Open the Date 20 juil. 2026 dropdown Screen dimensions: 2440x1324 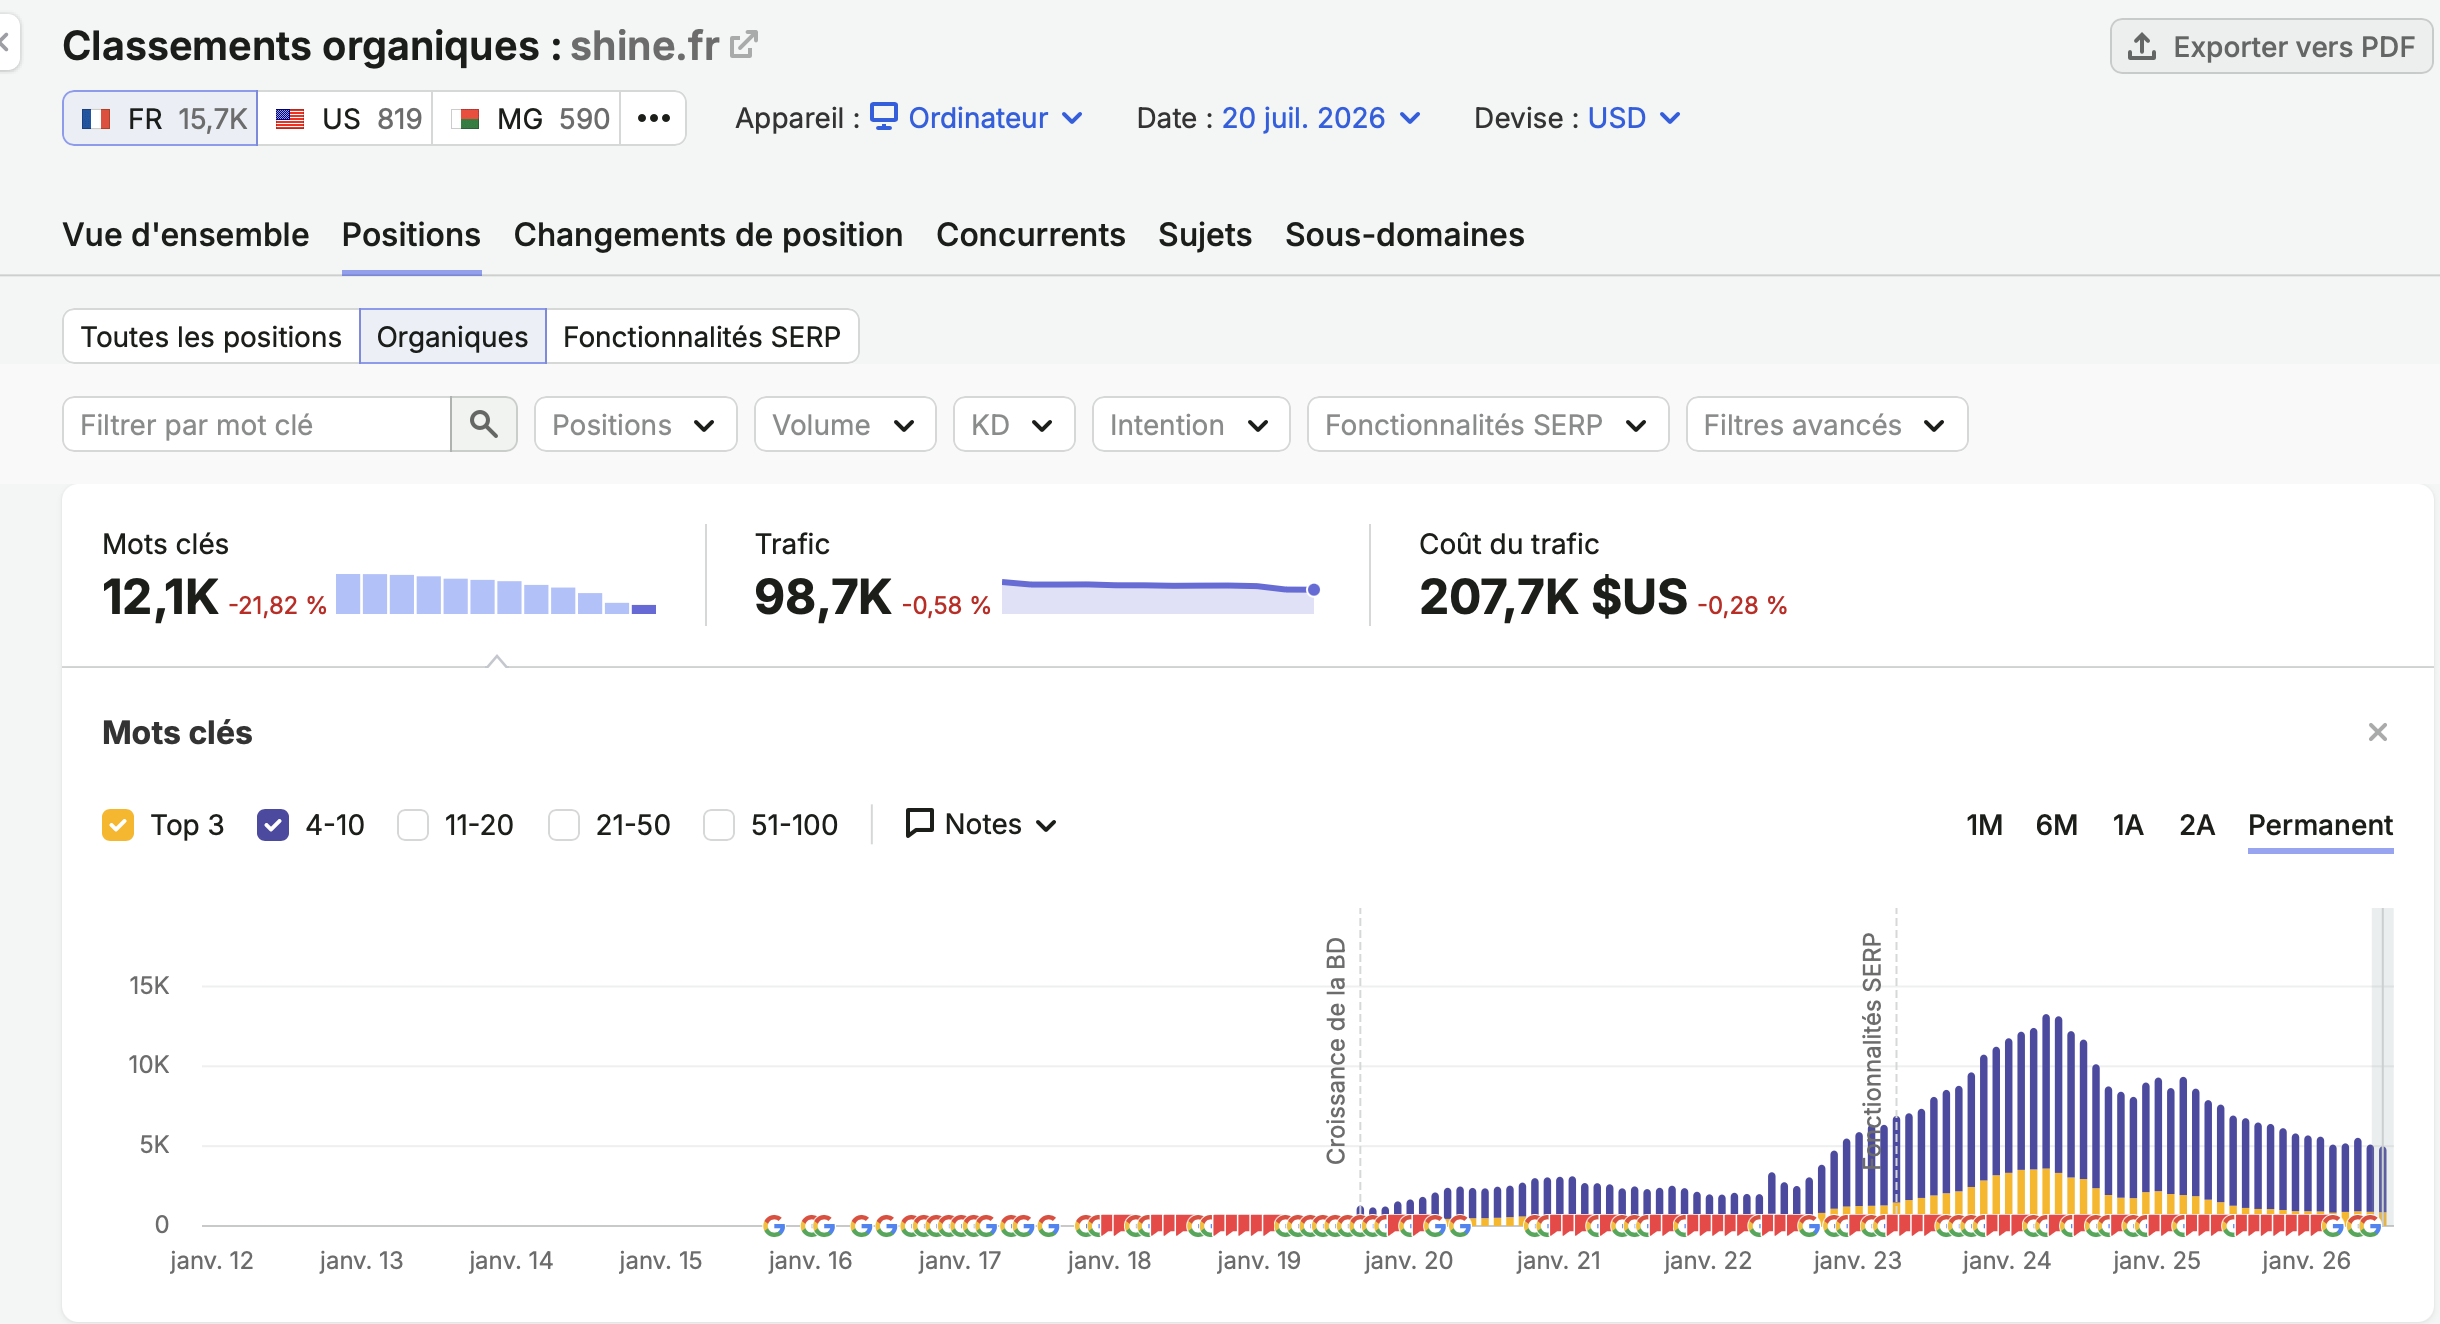[x=1321, y=118]
